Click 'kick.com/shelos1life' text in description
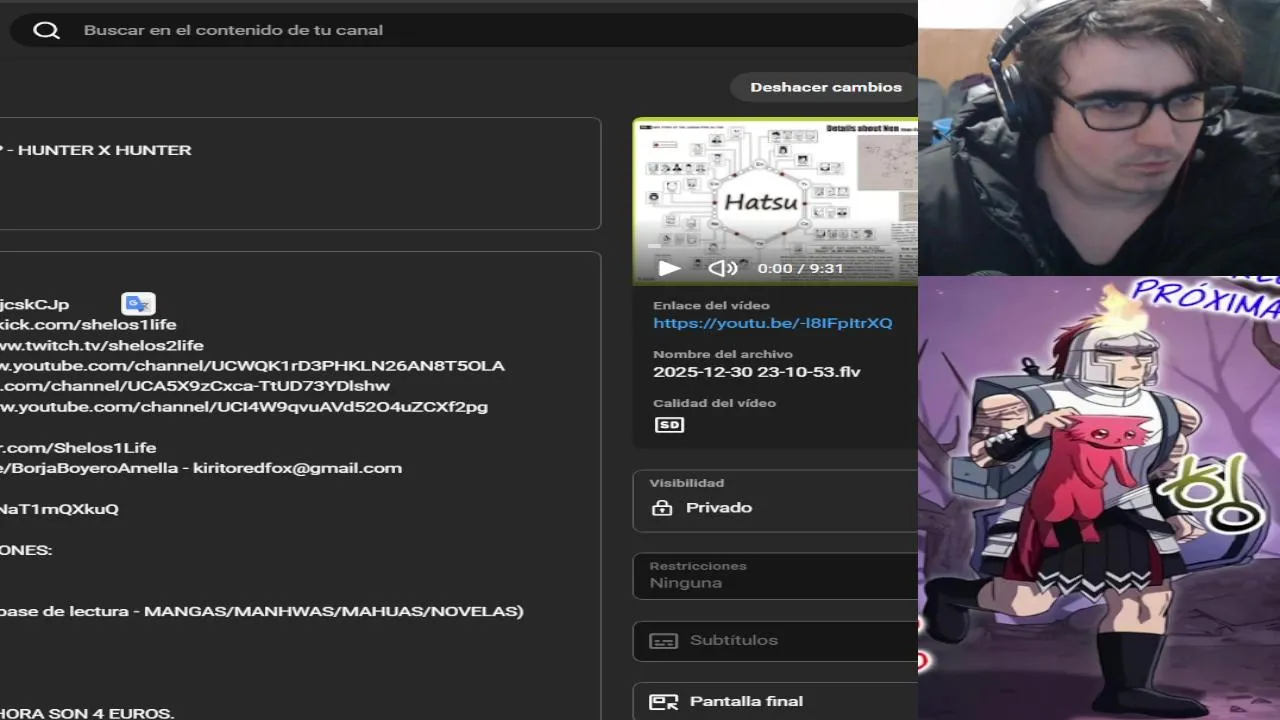The width and height of the screenshot is (1280, 720). click(x=88, y=325)
